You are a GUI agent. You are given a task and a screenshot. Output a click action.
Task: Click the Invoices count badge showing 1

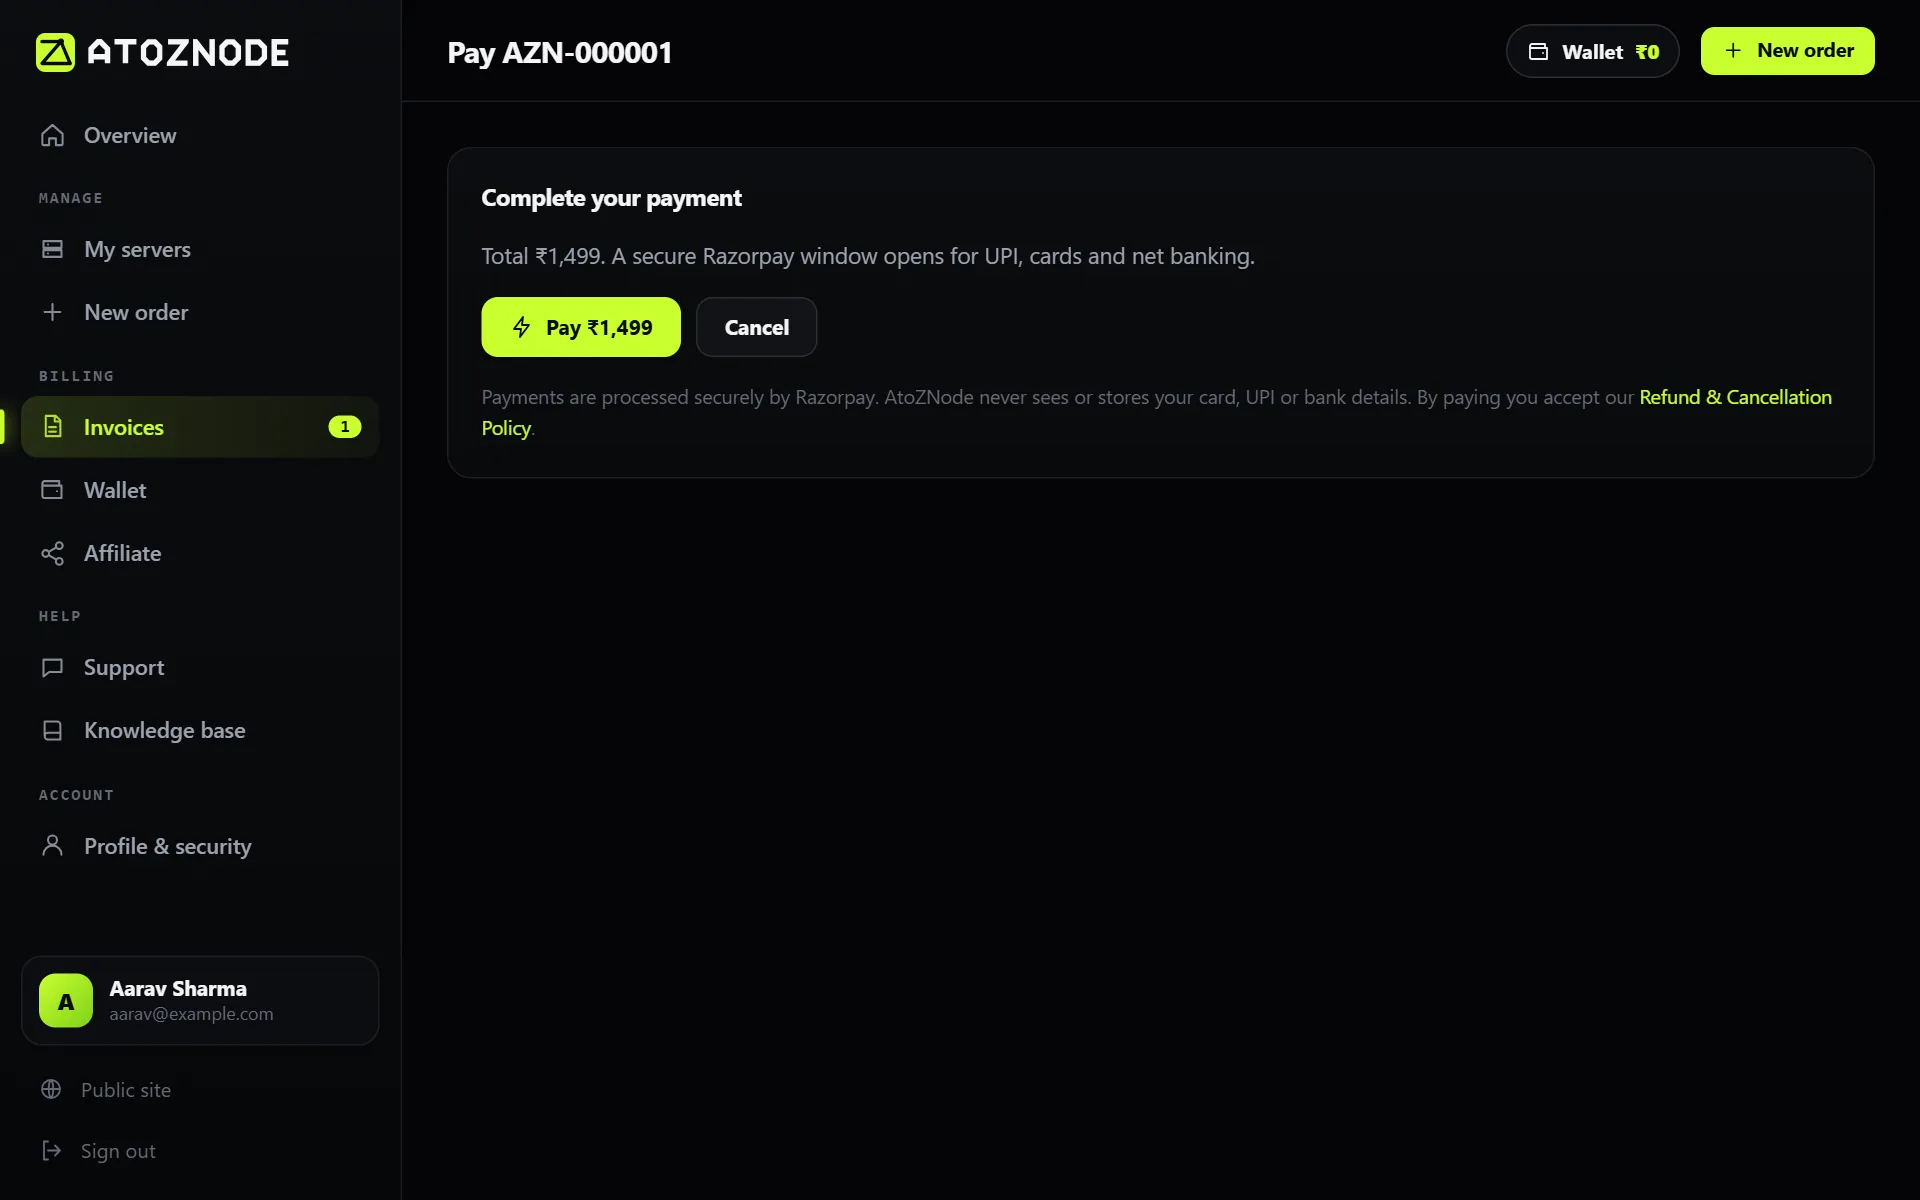(x=345, y=427)
